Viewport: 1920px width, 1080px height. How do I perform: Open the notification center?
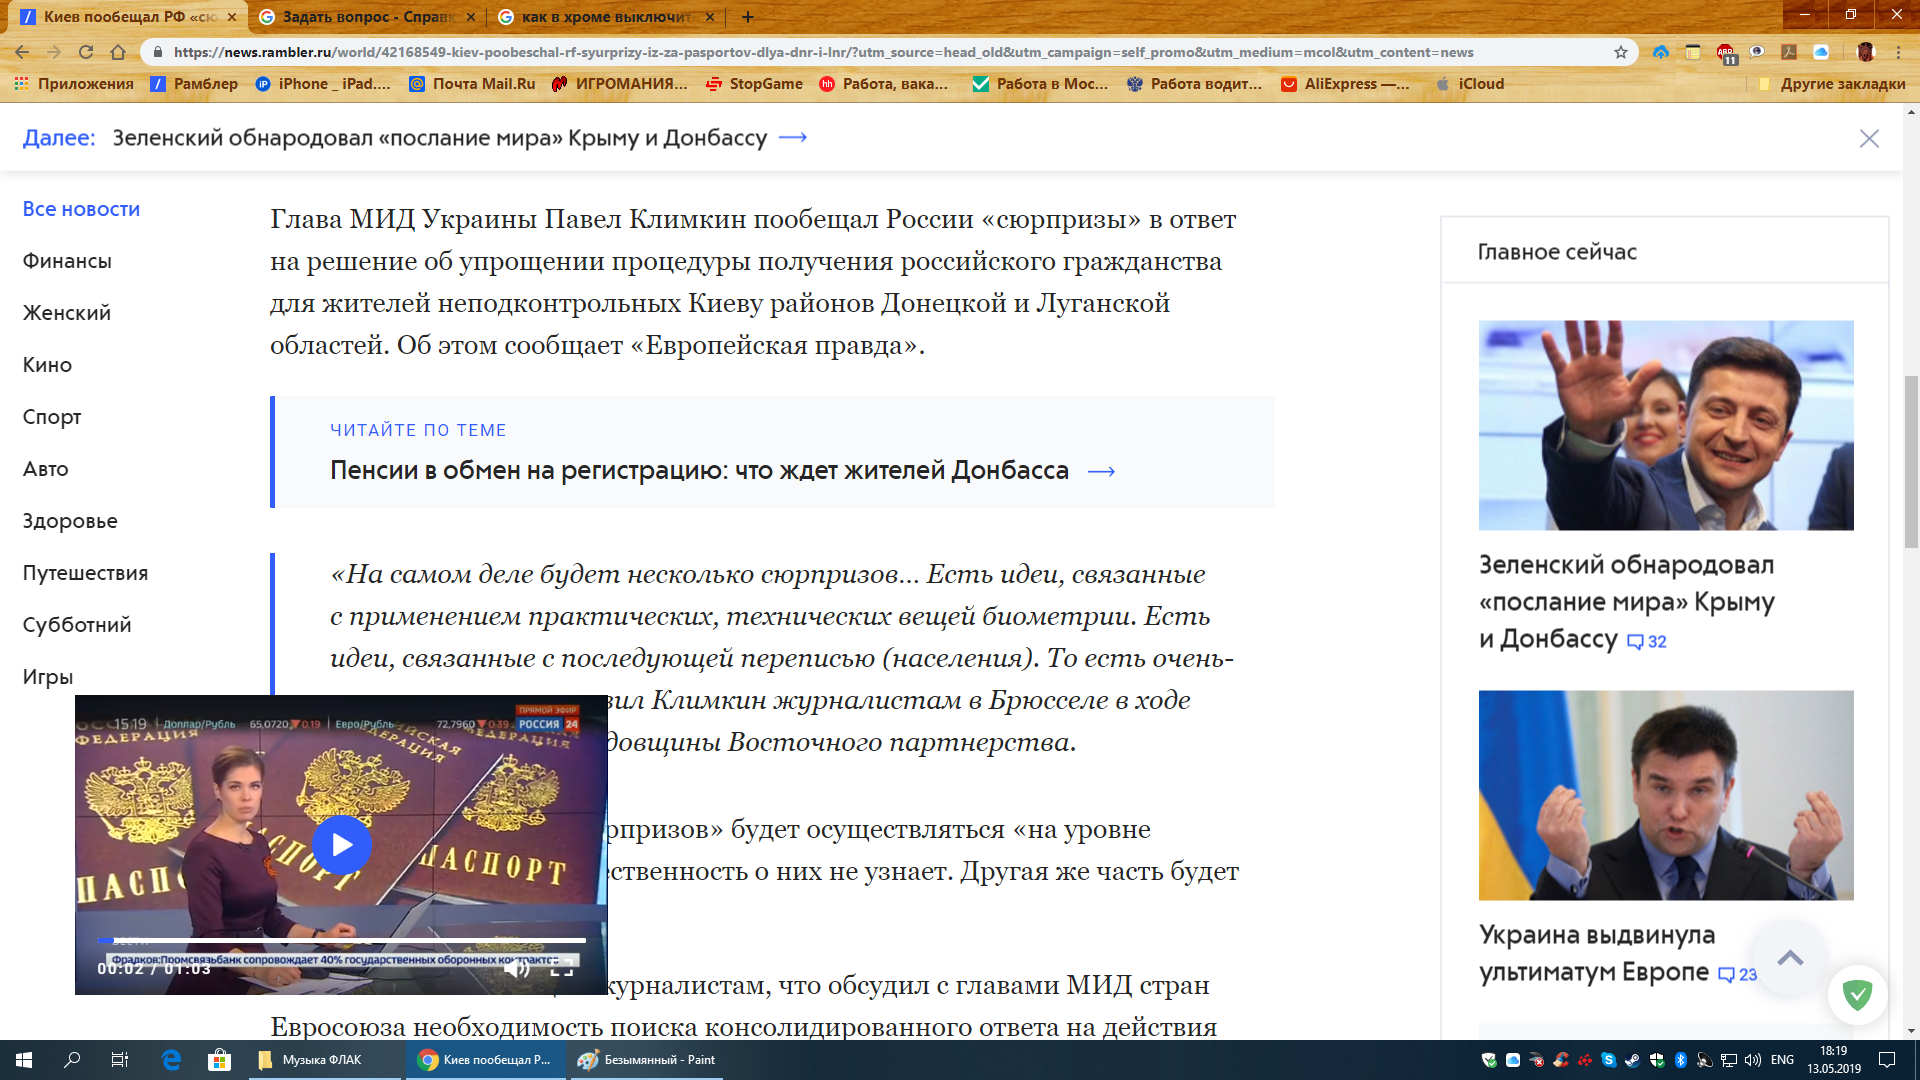click(x=1887, y=1060)
